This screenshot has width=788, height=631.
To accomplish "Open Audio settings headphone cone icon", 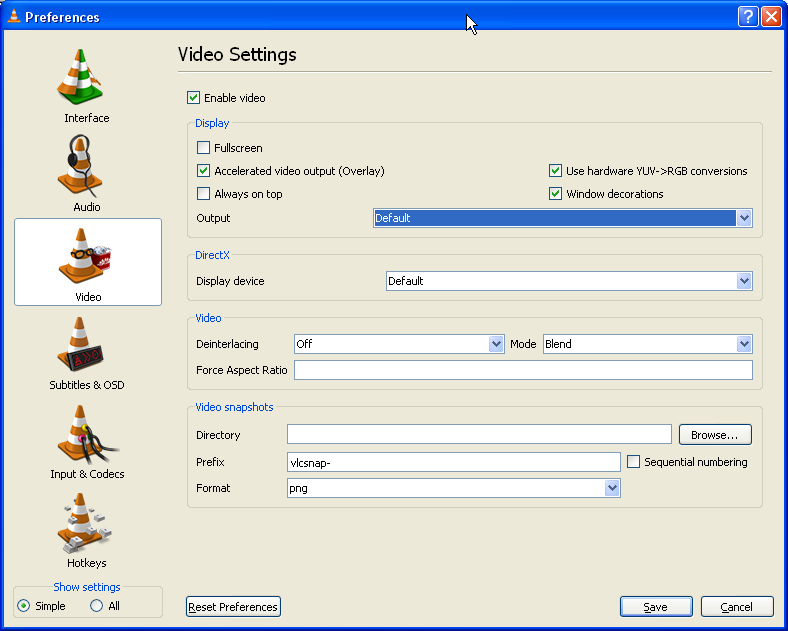I will (80, 165).
